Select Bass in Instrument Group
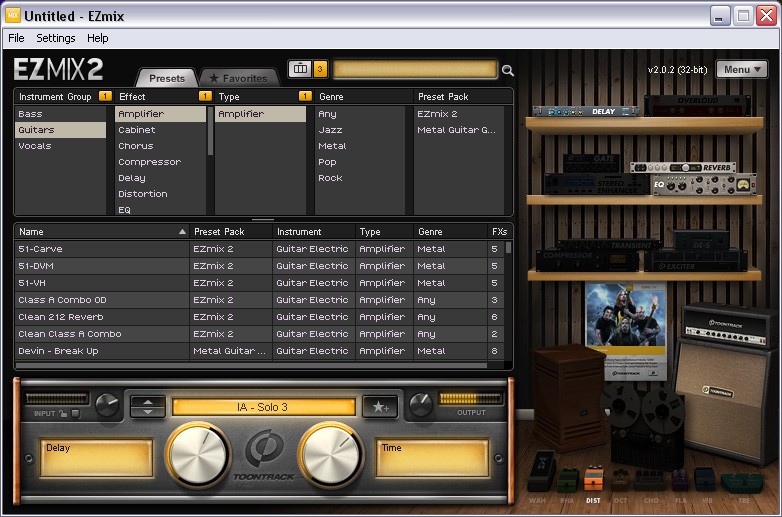Viewport: 782px width, 517px height. pyautogui.click(x=60, y=114)
